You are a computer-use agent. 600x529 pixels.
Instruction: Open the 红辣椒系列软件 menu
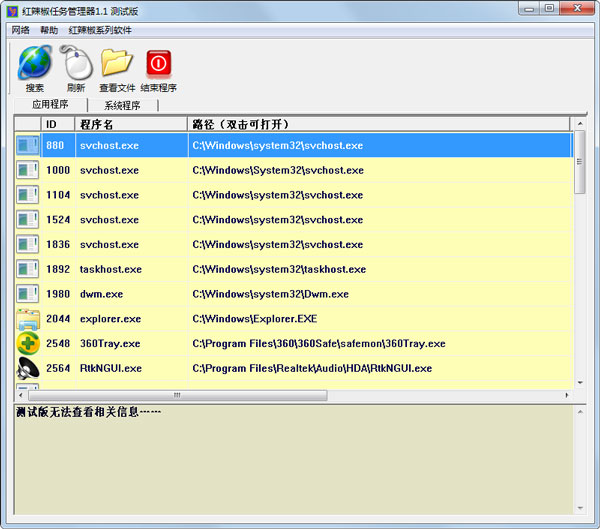point(100,30)
